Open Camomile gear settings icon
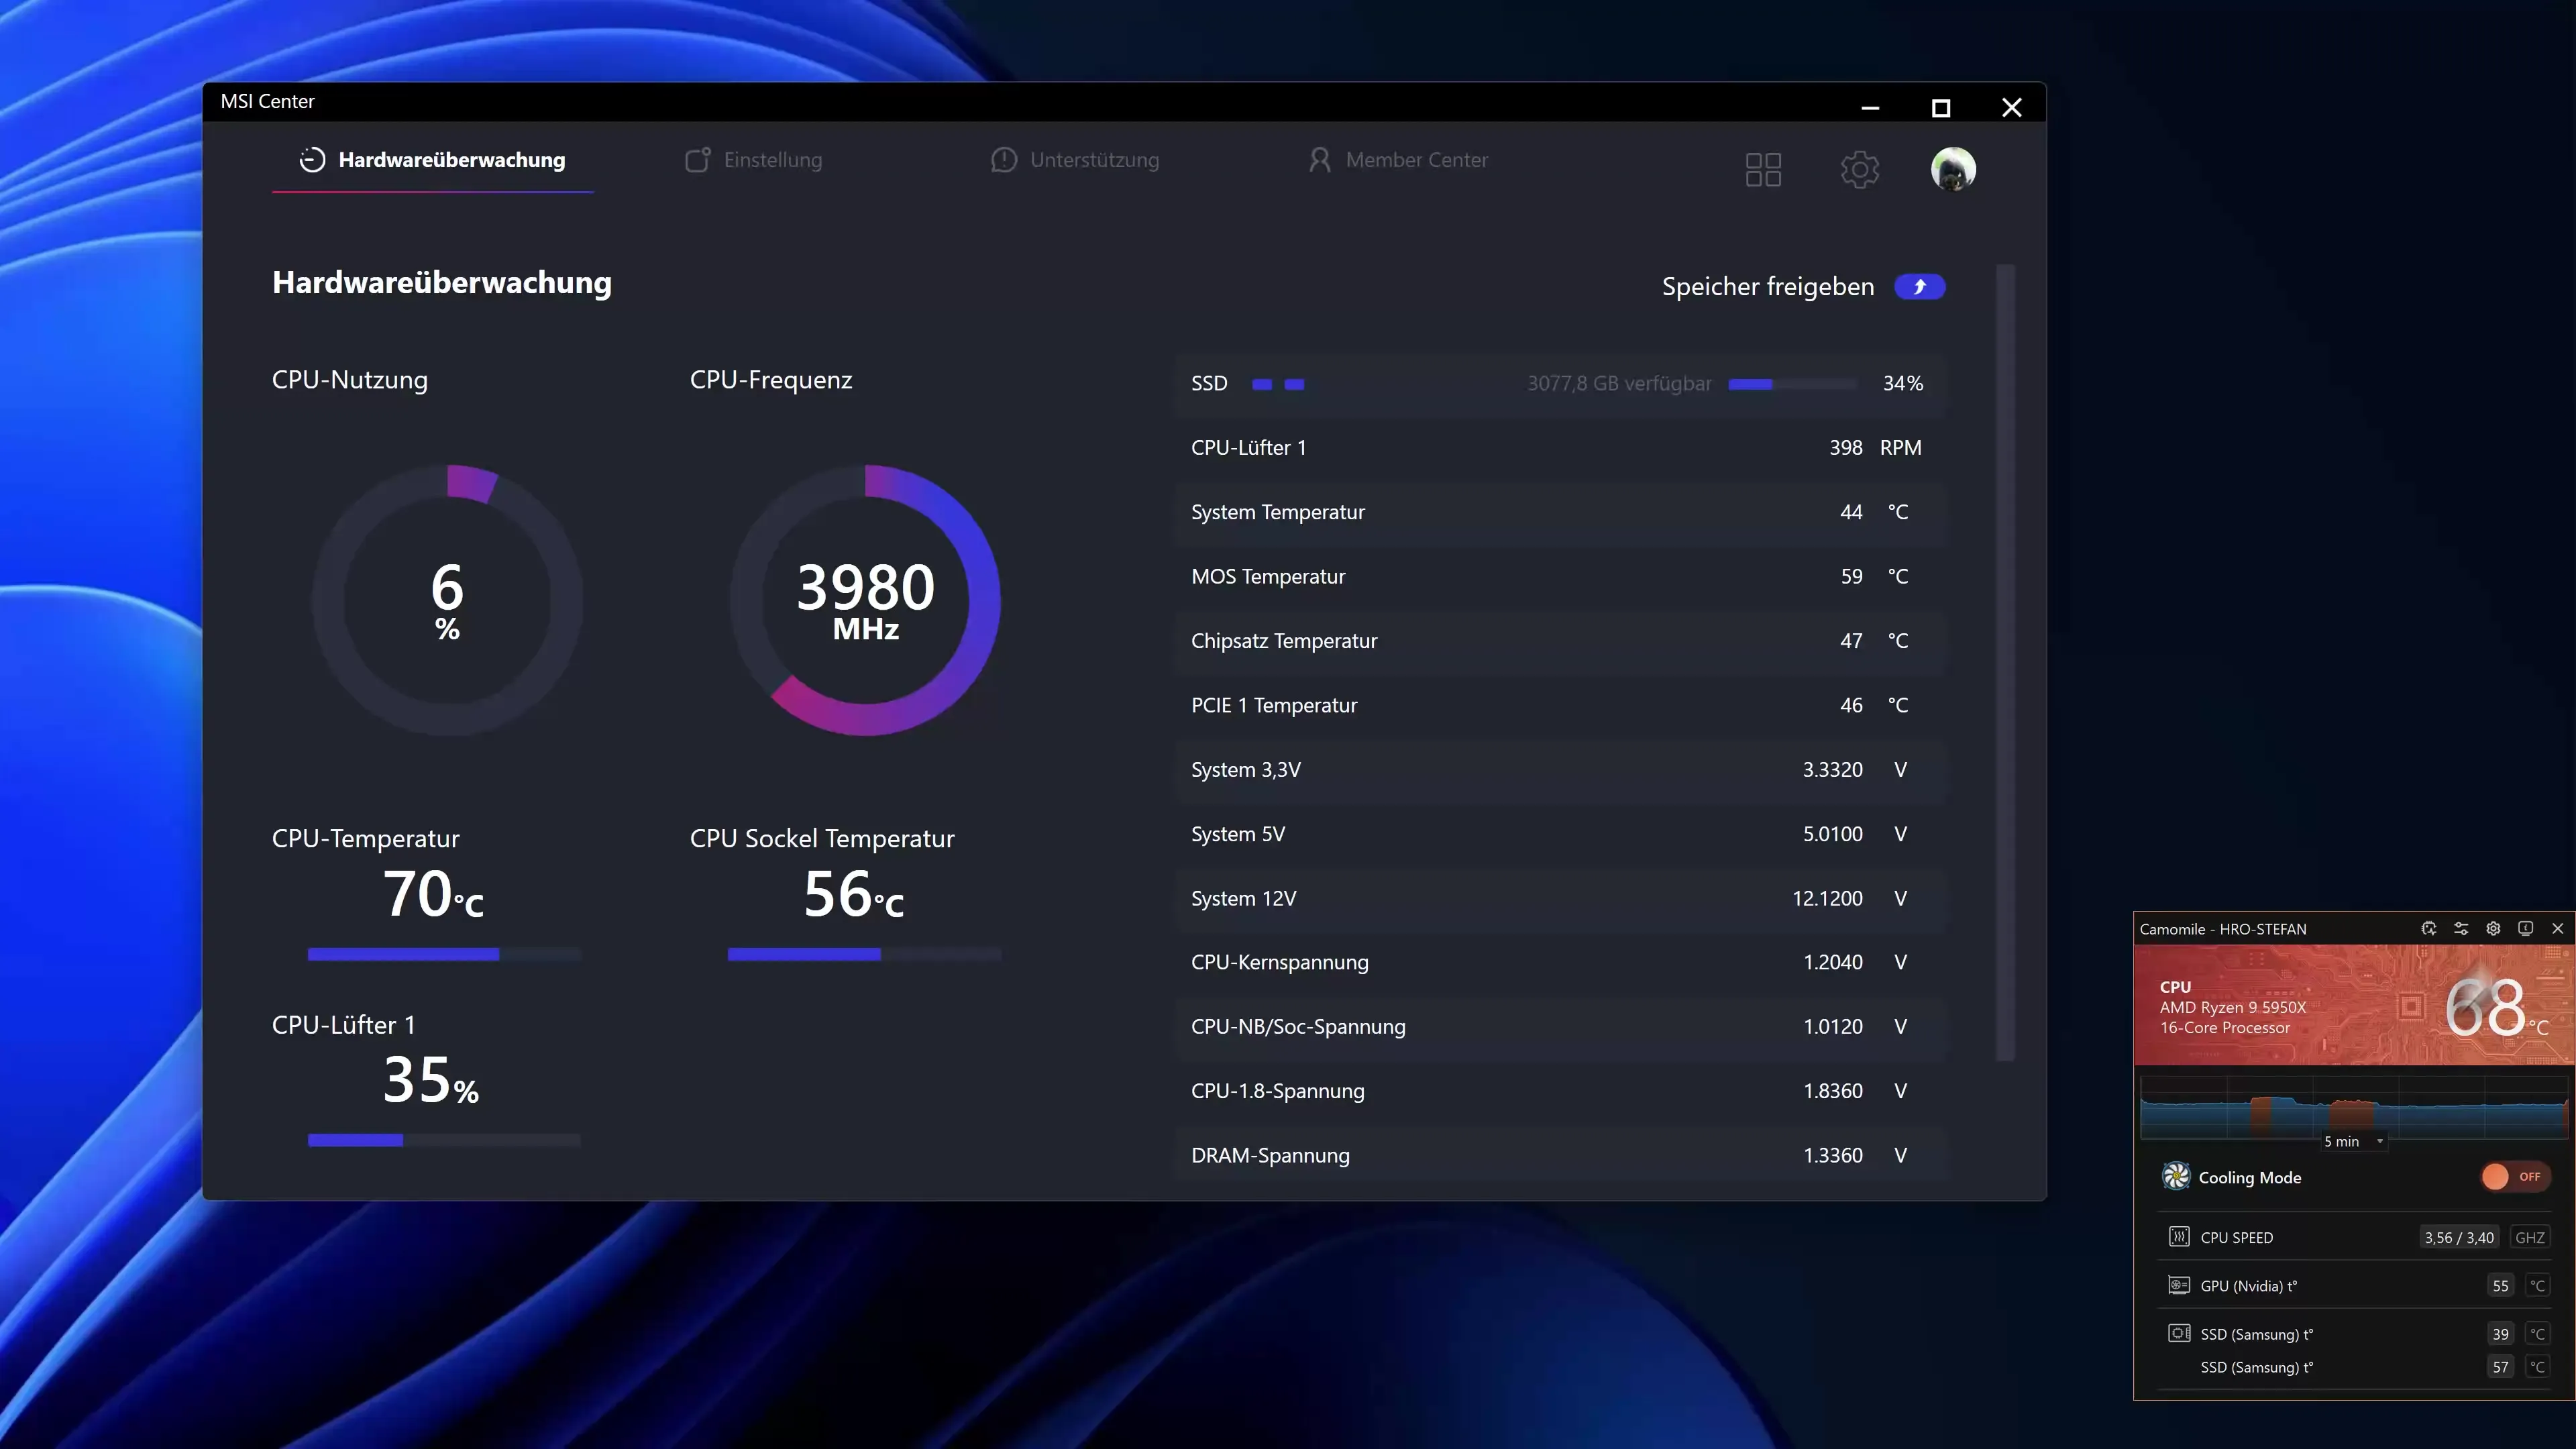Image resolution: width=2576 pixels, height=1449 pixels. [2493, 928]
